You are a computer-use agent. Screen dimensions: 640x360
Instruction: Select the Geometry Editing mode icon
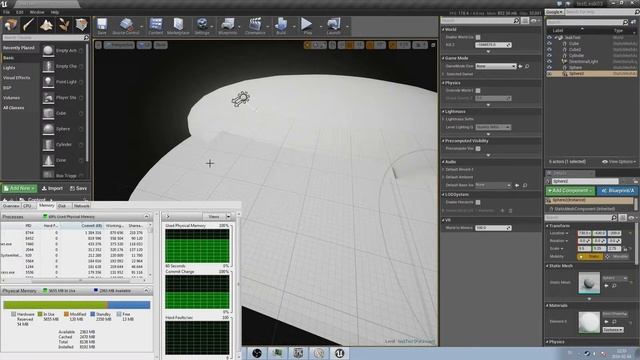click(x=81, y=25)
